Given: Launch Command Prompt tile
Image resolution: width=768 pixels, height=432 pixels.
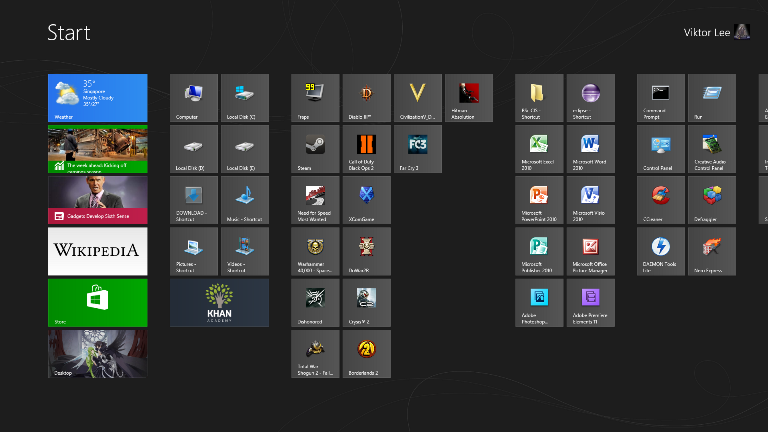Looking at the screenshot, I should [661, 98].
